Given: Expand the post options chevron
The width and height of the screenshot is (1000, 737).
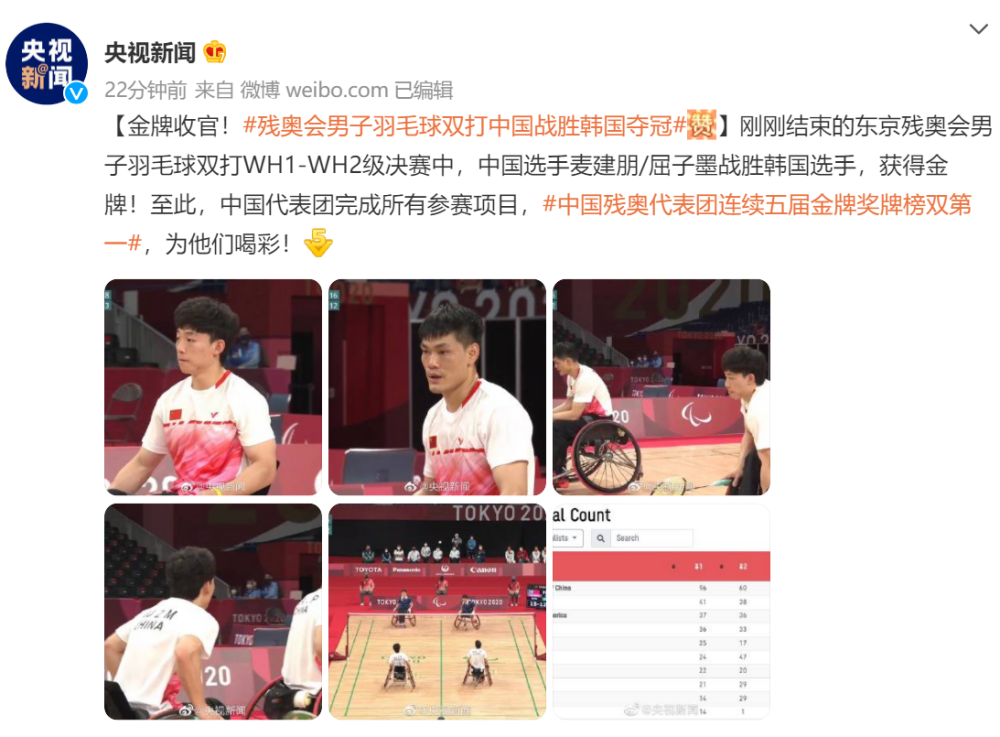Looking at the screenshot, I should (x=978, y=29).
